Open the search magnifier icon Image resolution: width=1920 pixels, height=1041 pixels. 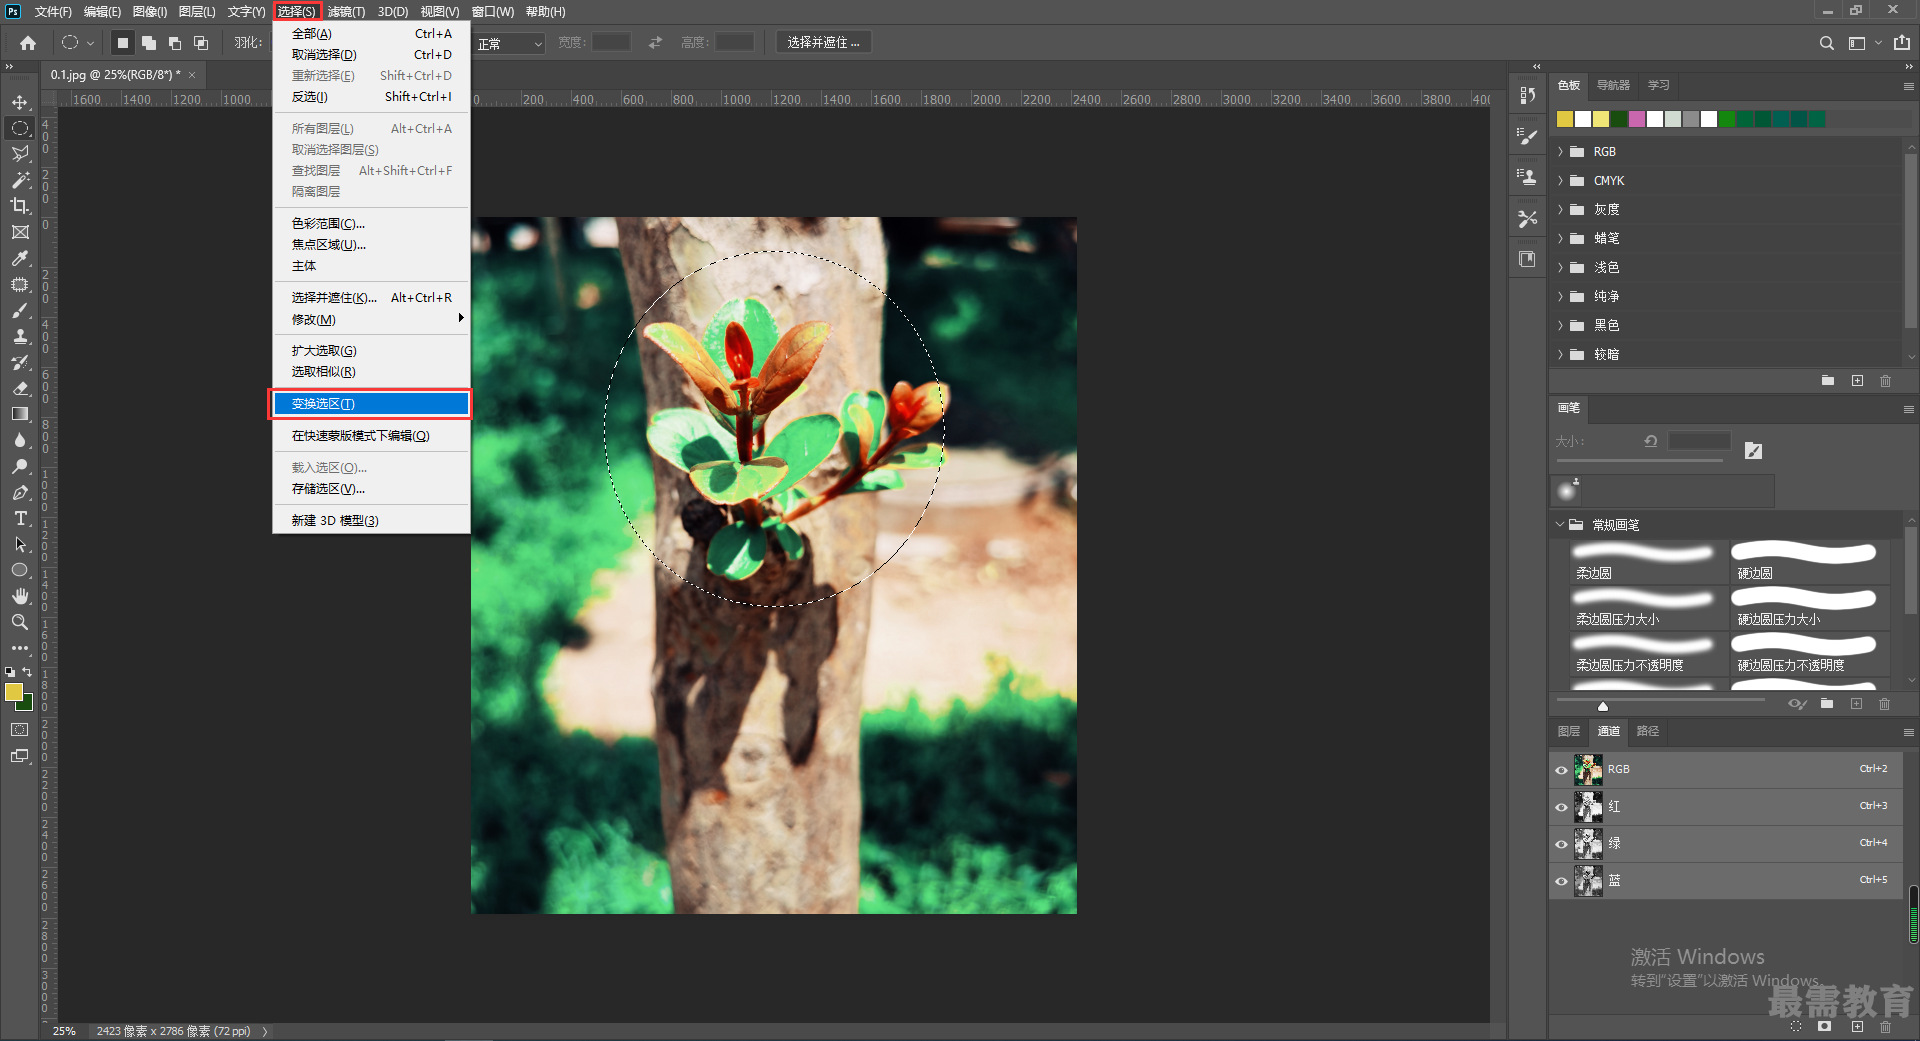click(x=1826, y=43)
